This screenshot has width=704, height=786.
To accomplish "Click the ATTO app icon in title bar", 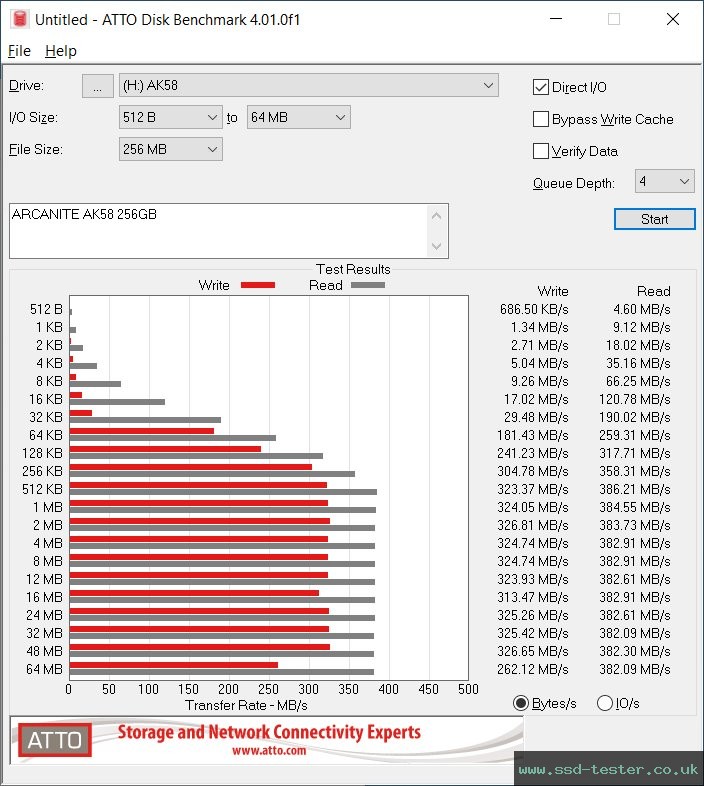I will [x=20, y=19].
